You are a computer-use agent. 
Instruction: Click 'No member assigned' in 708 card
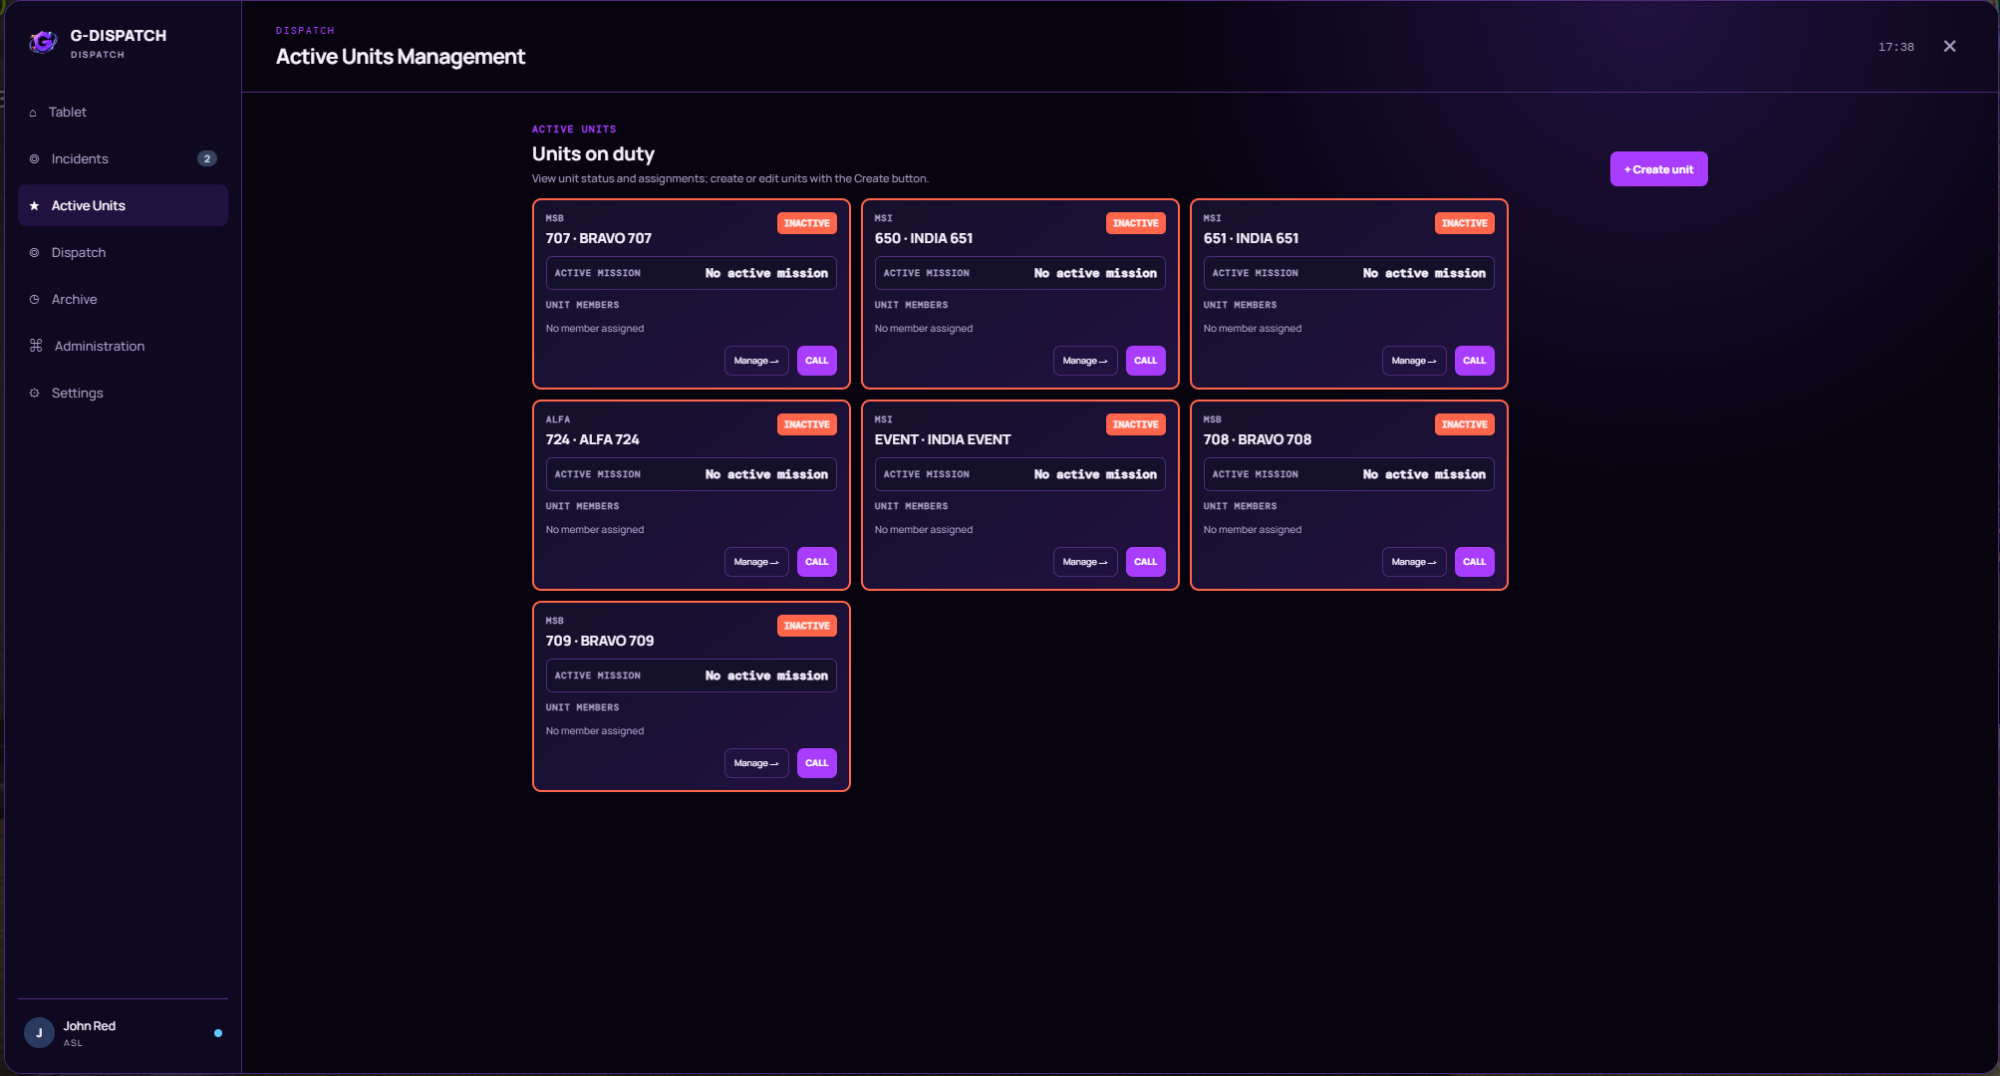pos(1252,530)
